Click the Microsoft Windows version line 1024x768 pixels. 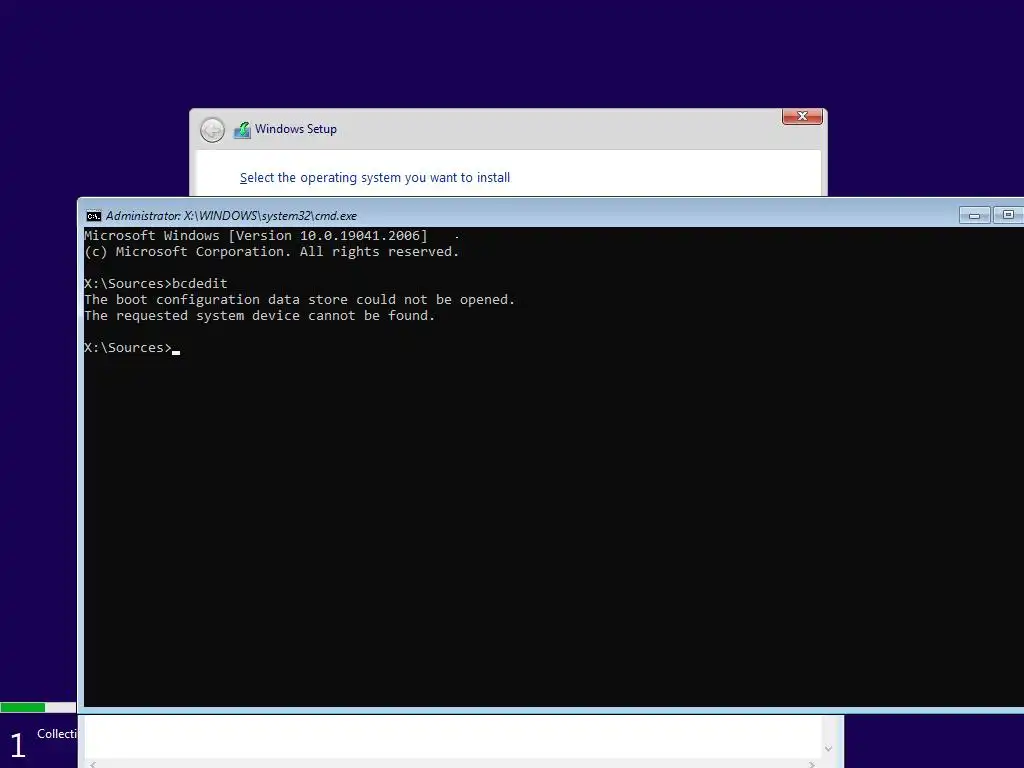point(256,236)
